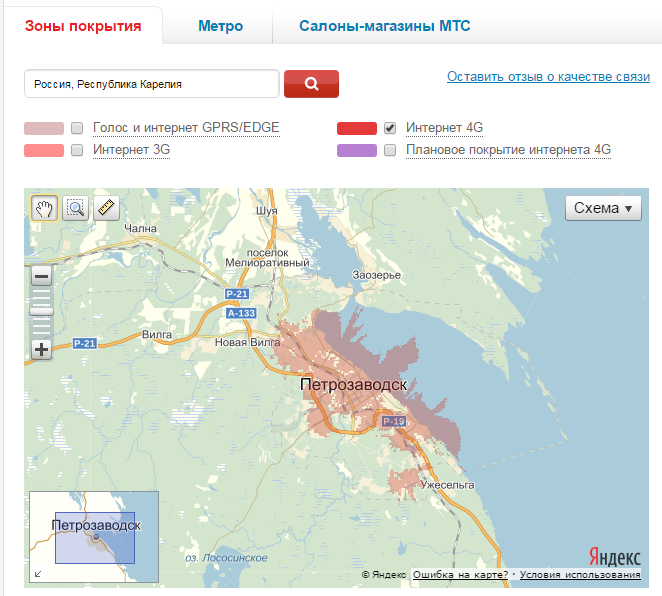
Task: Open Условия использования link
Action: [580, 574]
